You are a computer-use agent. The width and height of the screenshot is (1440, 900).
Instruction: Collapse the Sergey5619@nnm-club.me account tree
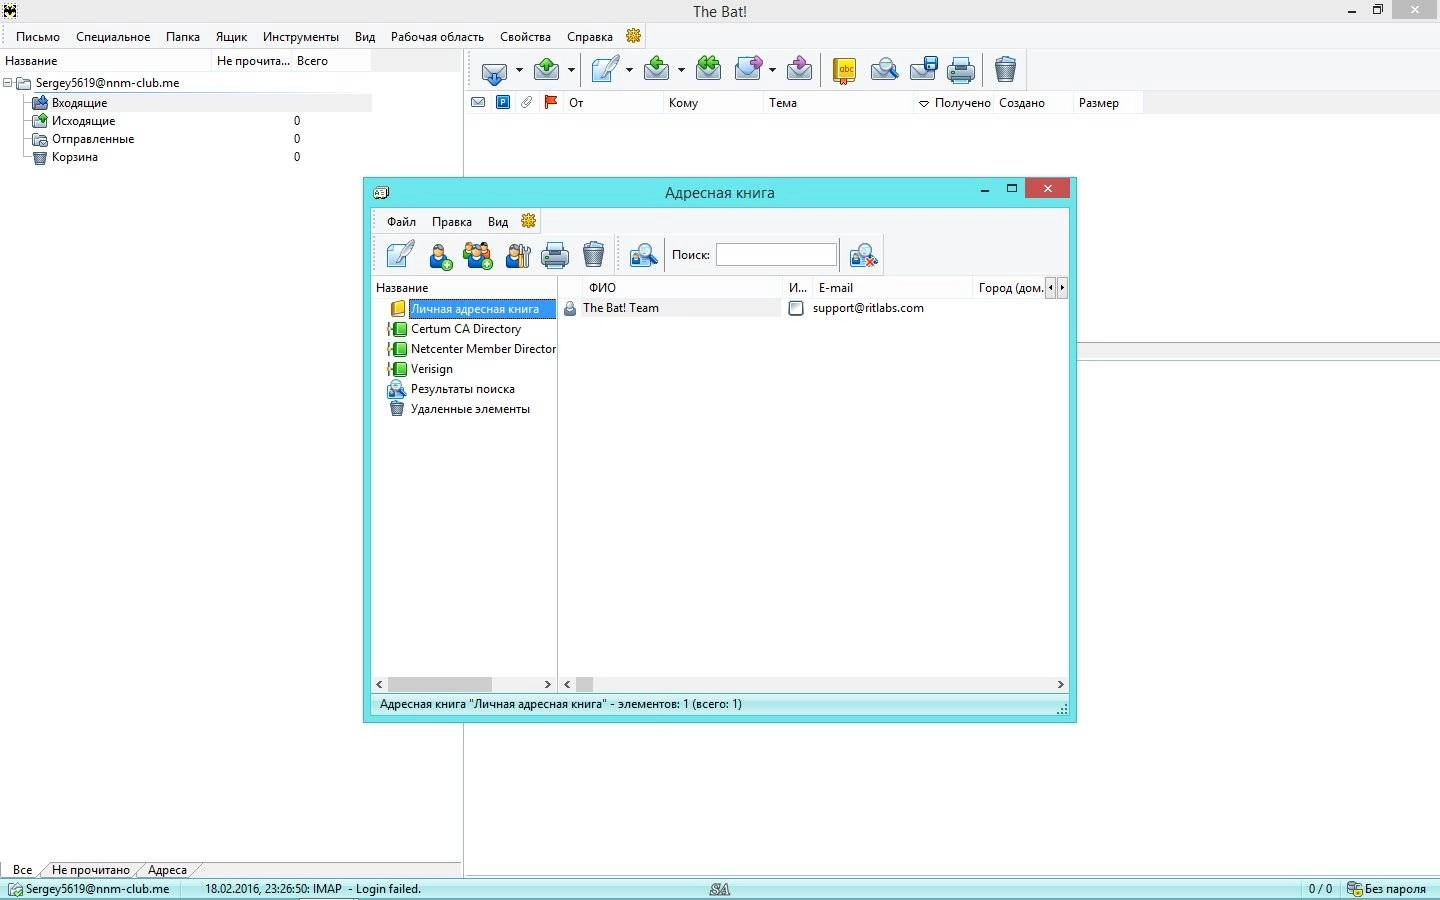(x=8, y=83)
